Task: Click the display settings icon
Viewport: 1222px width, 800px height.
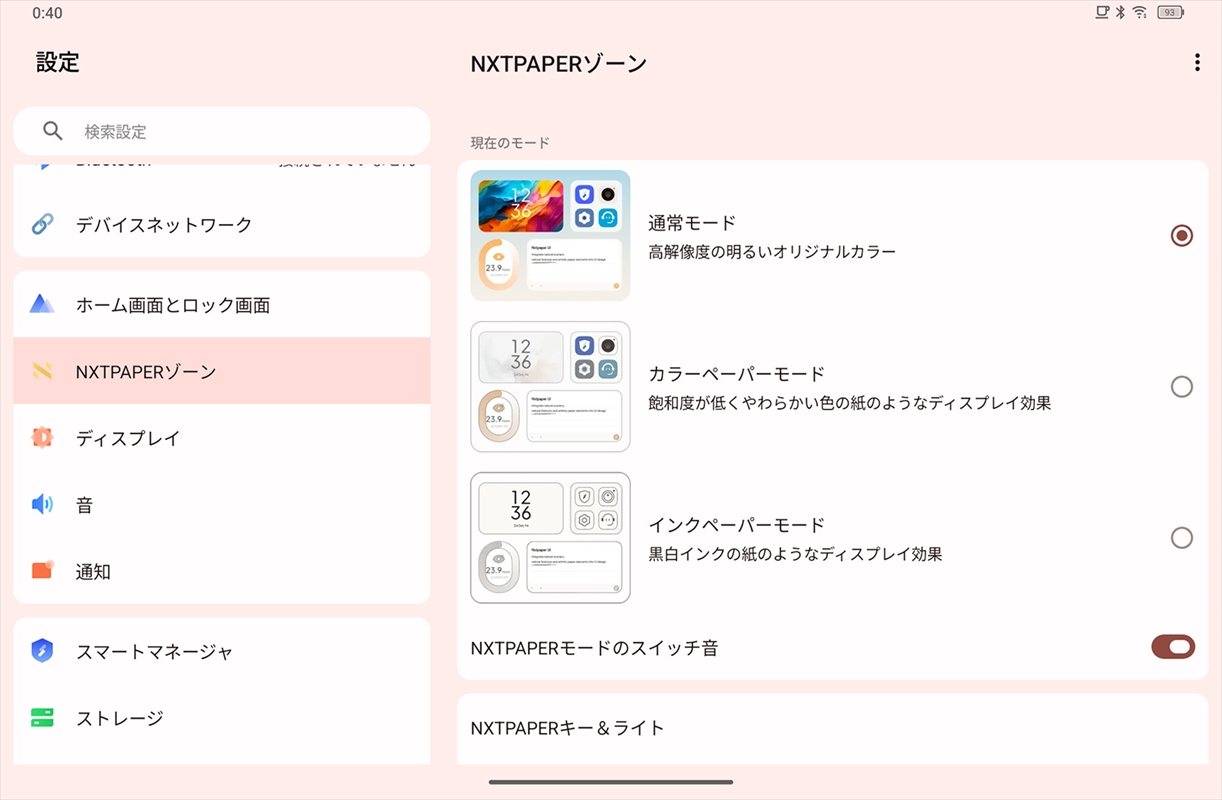Action: 42,438
